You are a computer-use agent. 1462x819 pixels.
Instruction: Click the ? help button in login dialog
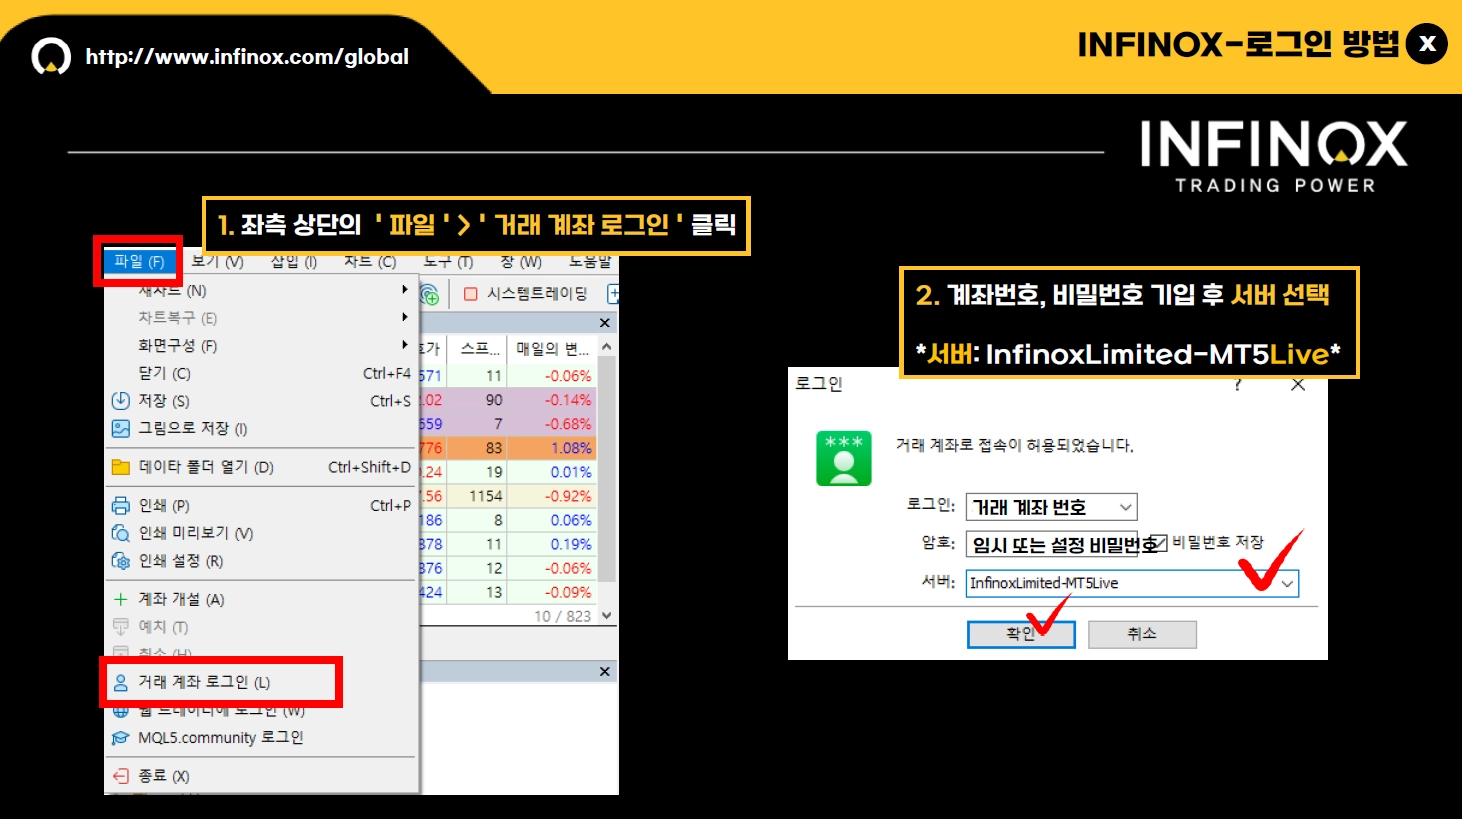pyautogui.click(x=1238, y=384)
